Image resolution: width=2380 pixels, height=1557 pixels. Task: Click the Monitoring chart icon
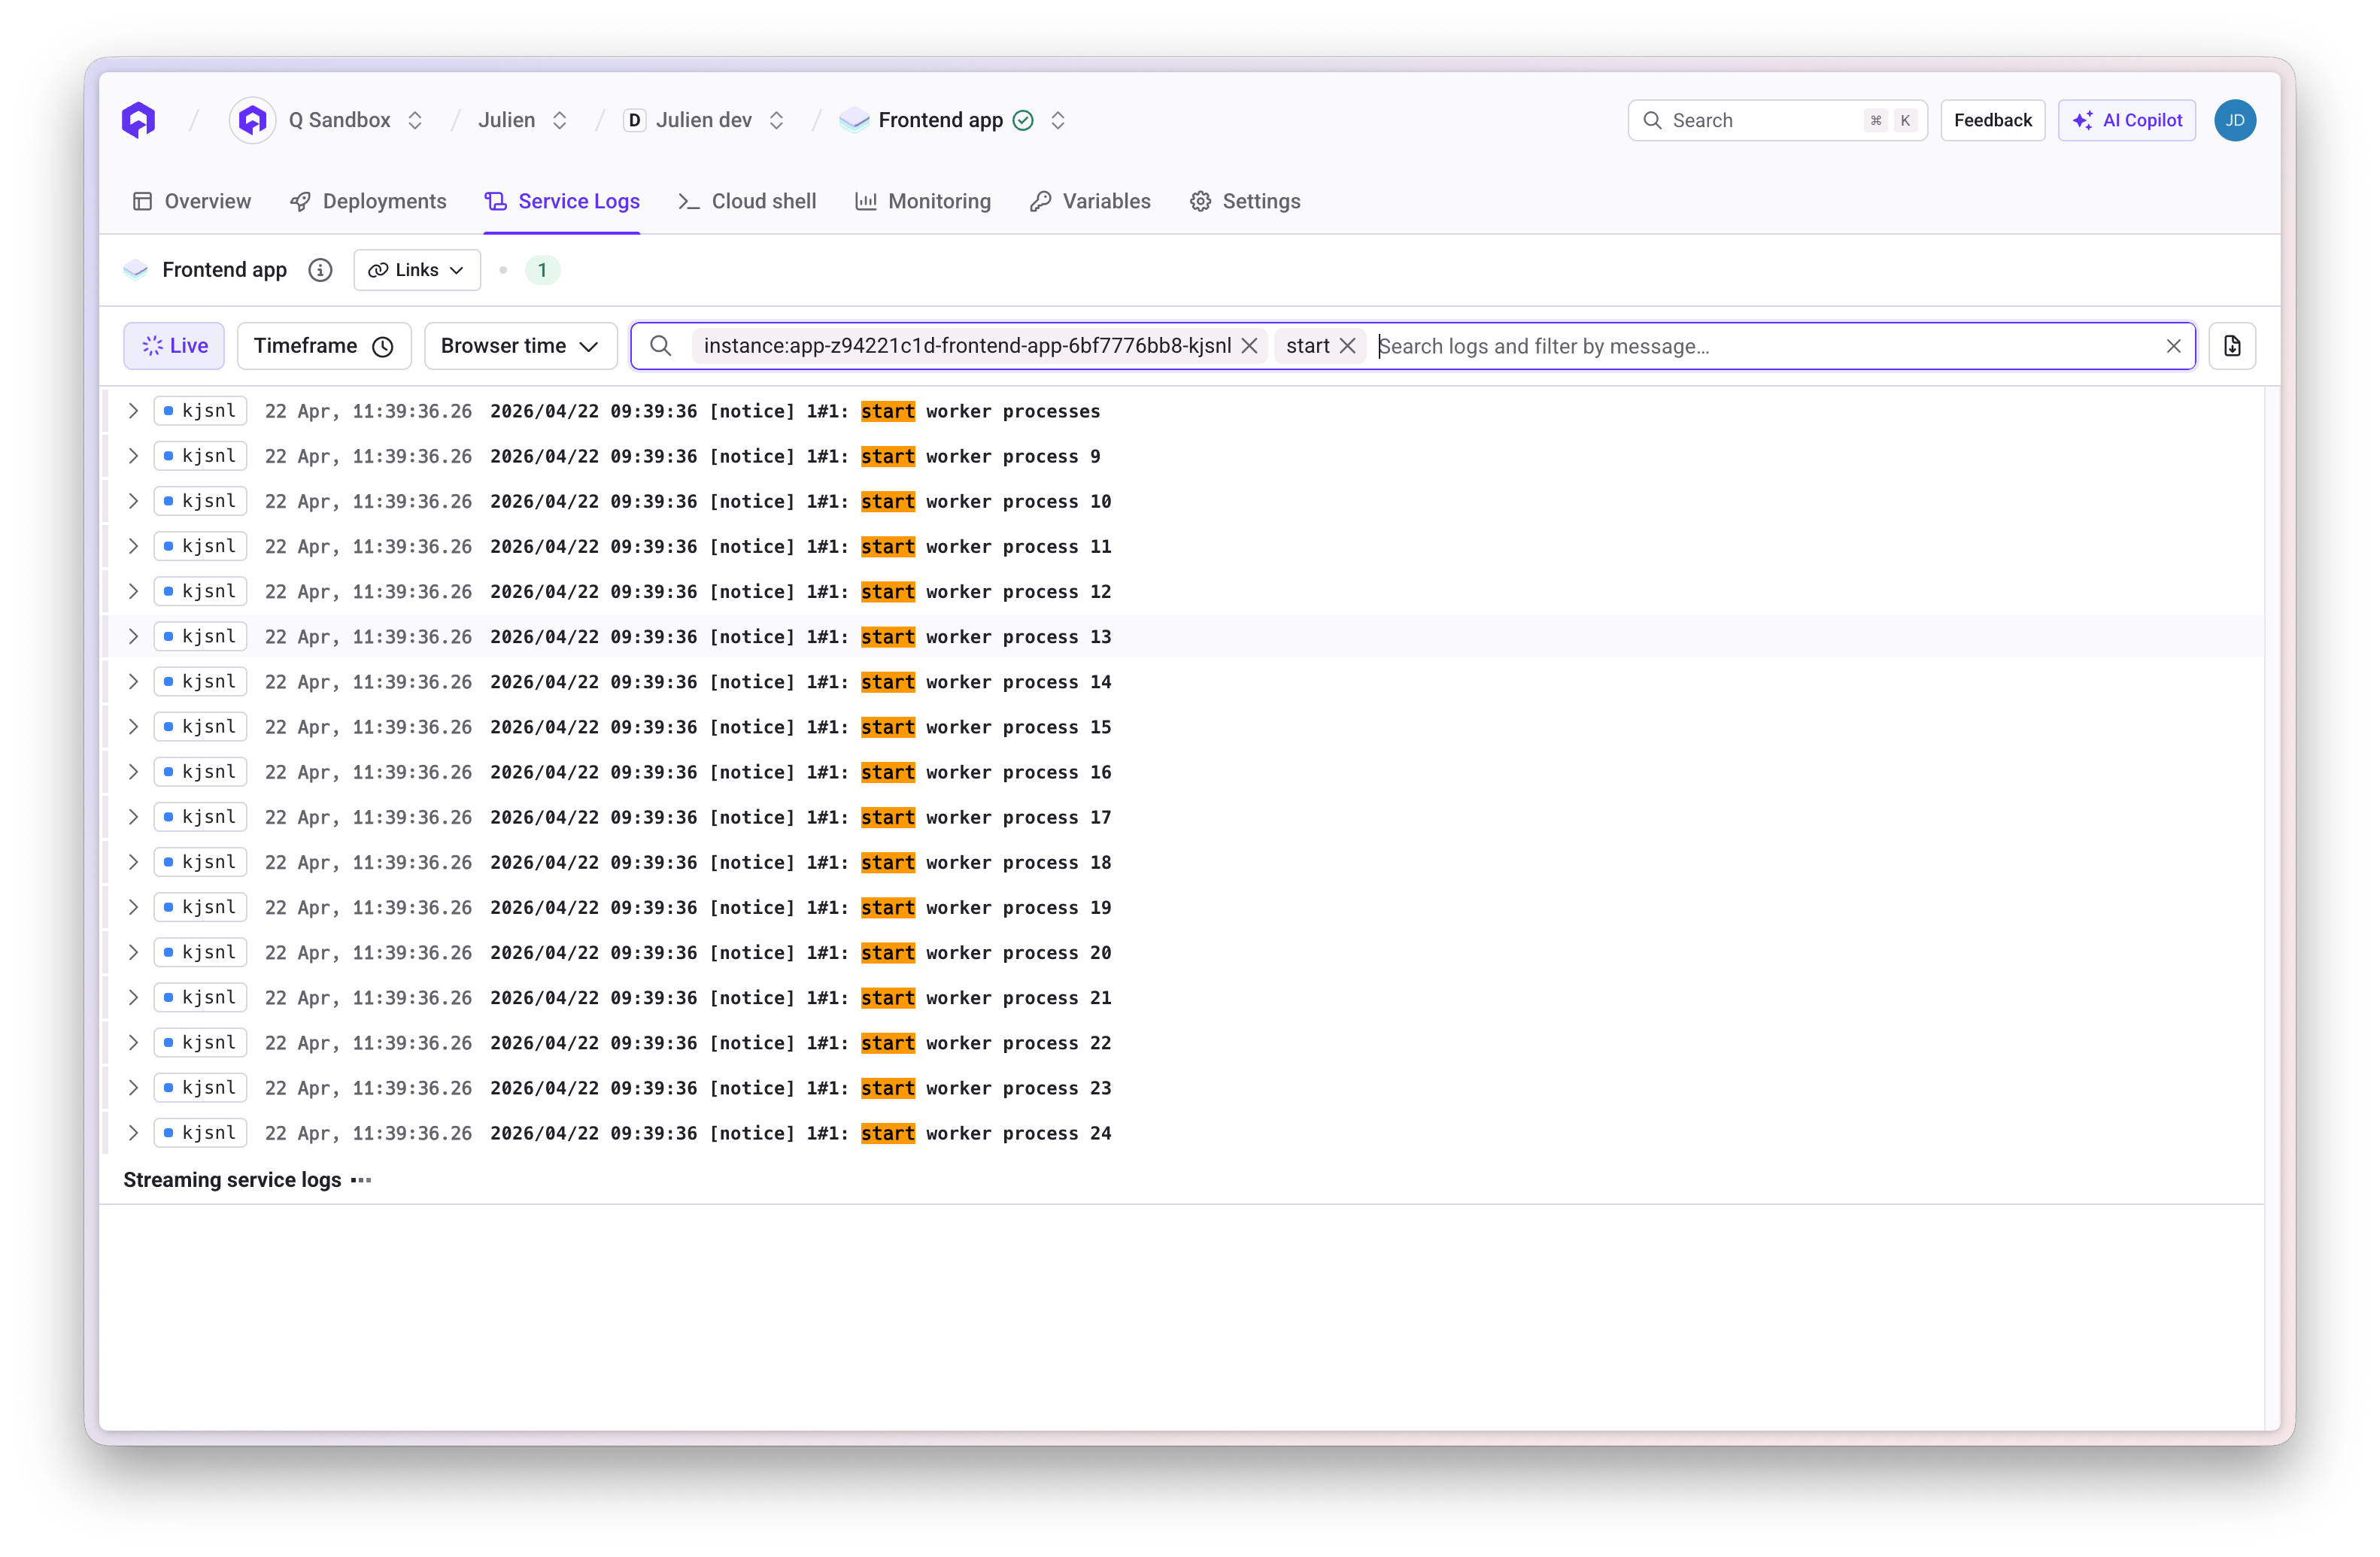tap(866, 201)
